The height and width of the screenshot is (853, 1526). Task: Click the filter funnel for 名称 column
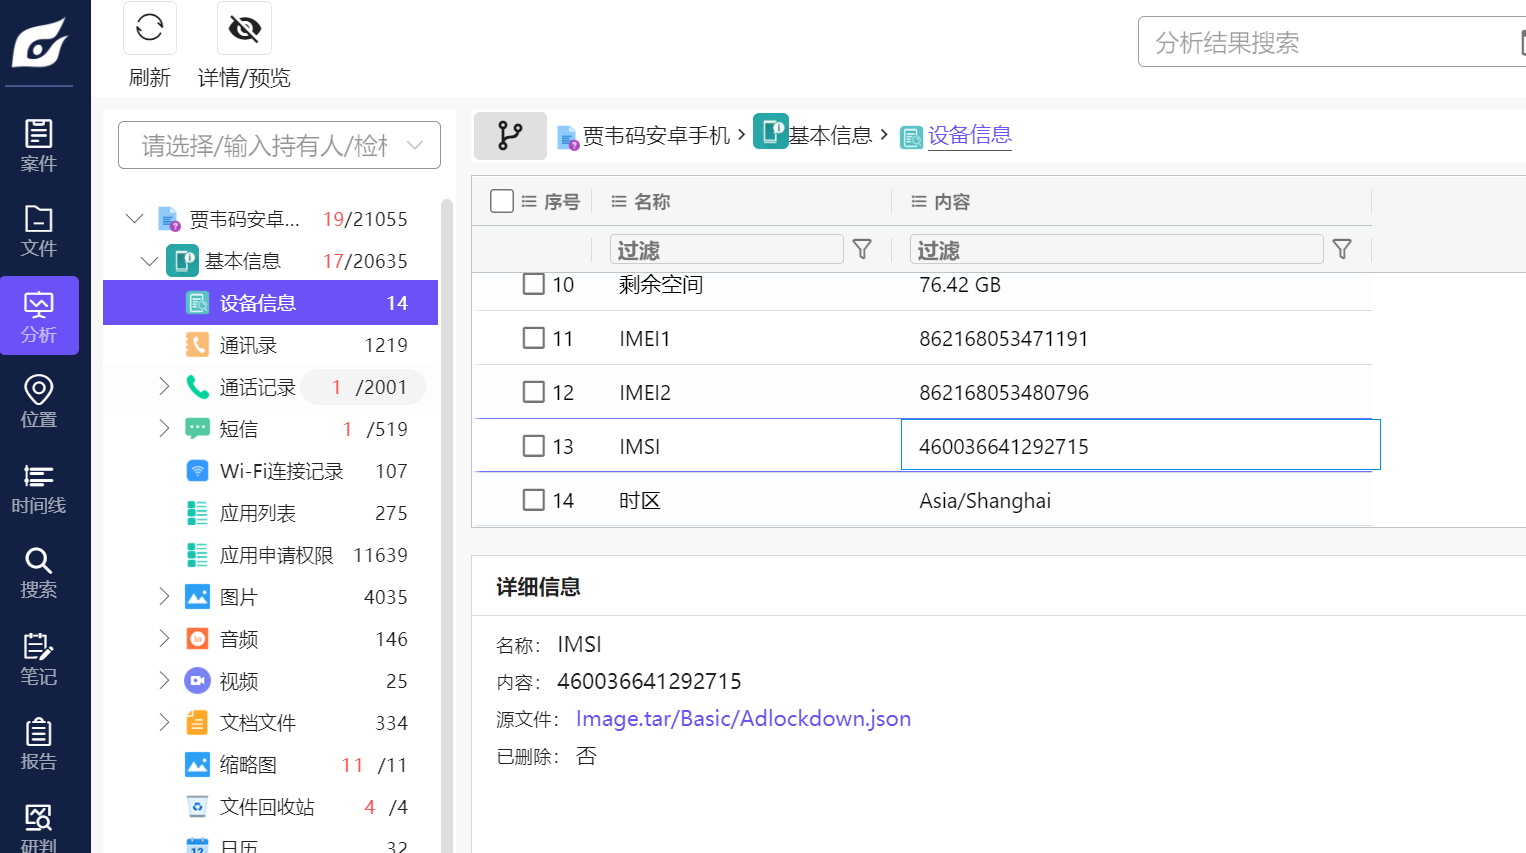point(862,249)
